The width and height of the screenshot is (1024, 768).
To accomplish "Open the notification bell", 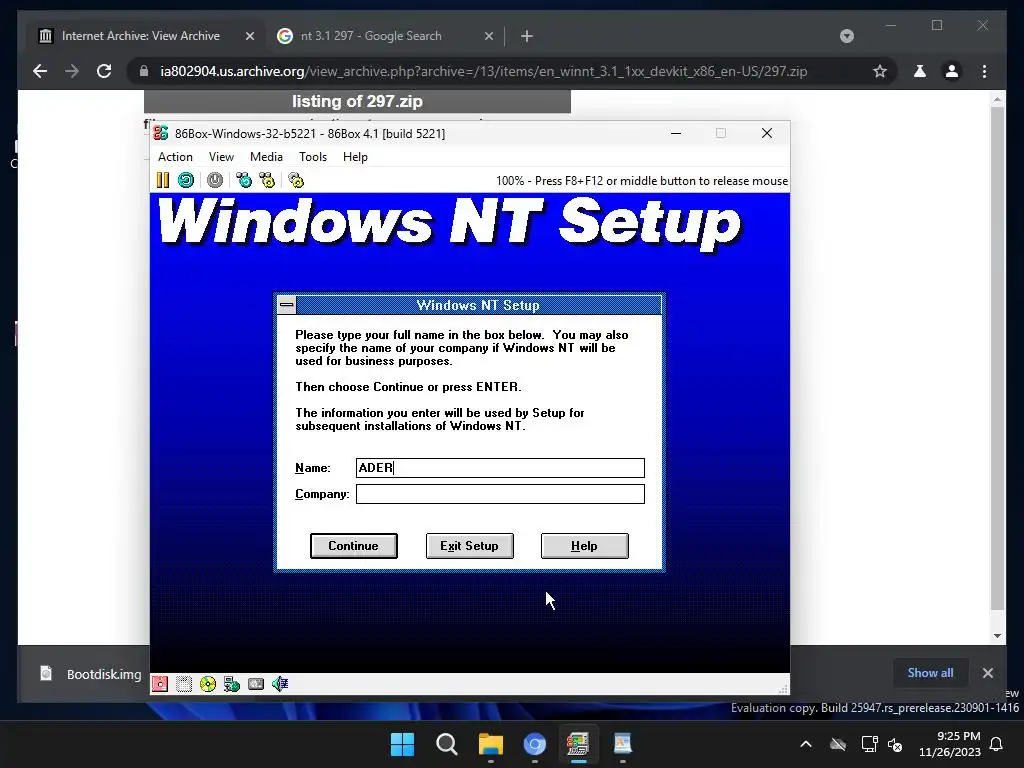I will tap(997, 744).
